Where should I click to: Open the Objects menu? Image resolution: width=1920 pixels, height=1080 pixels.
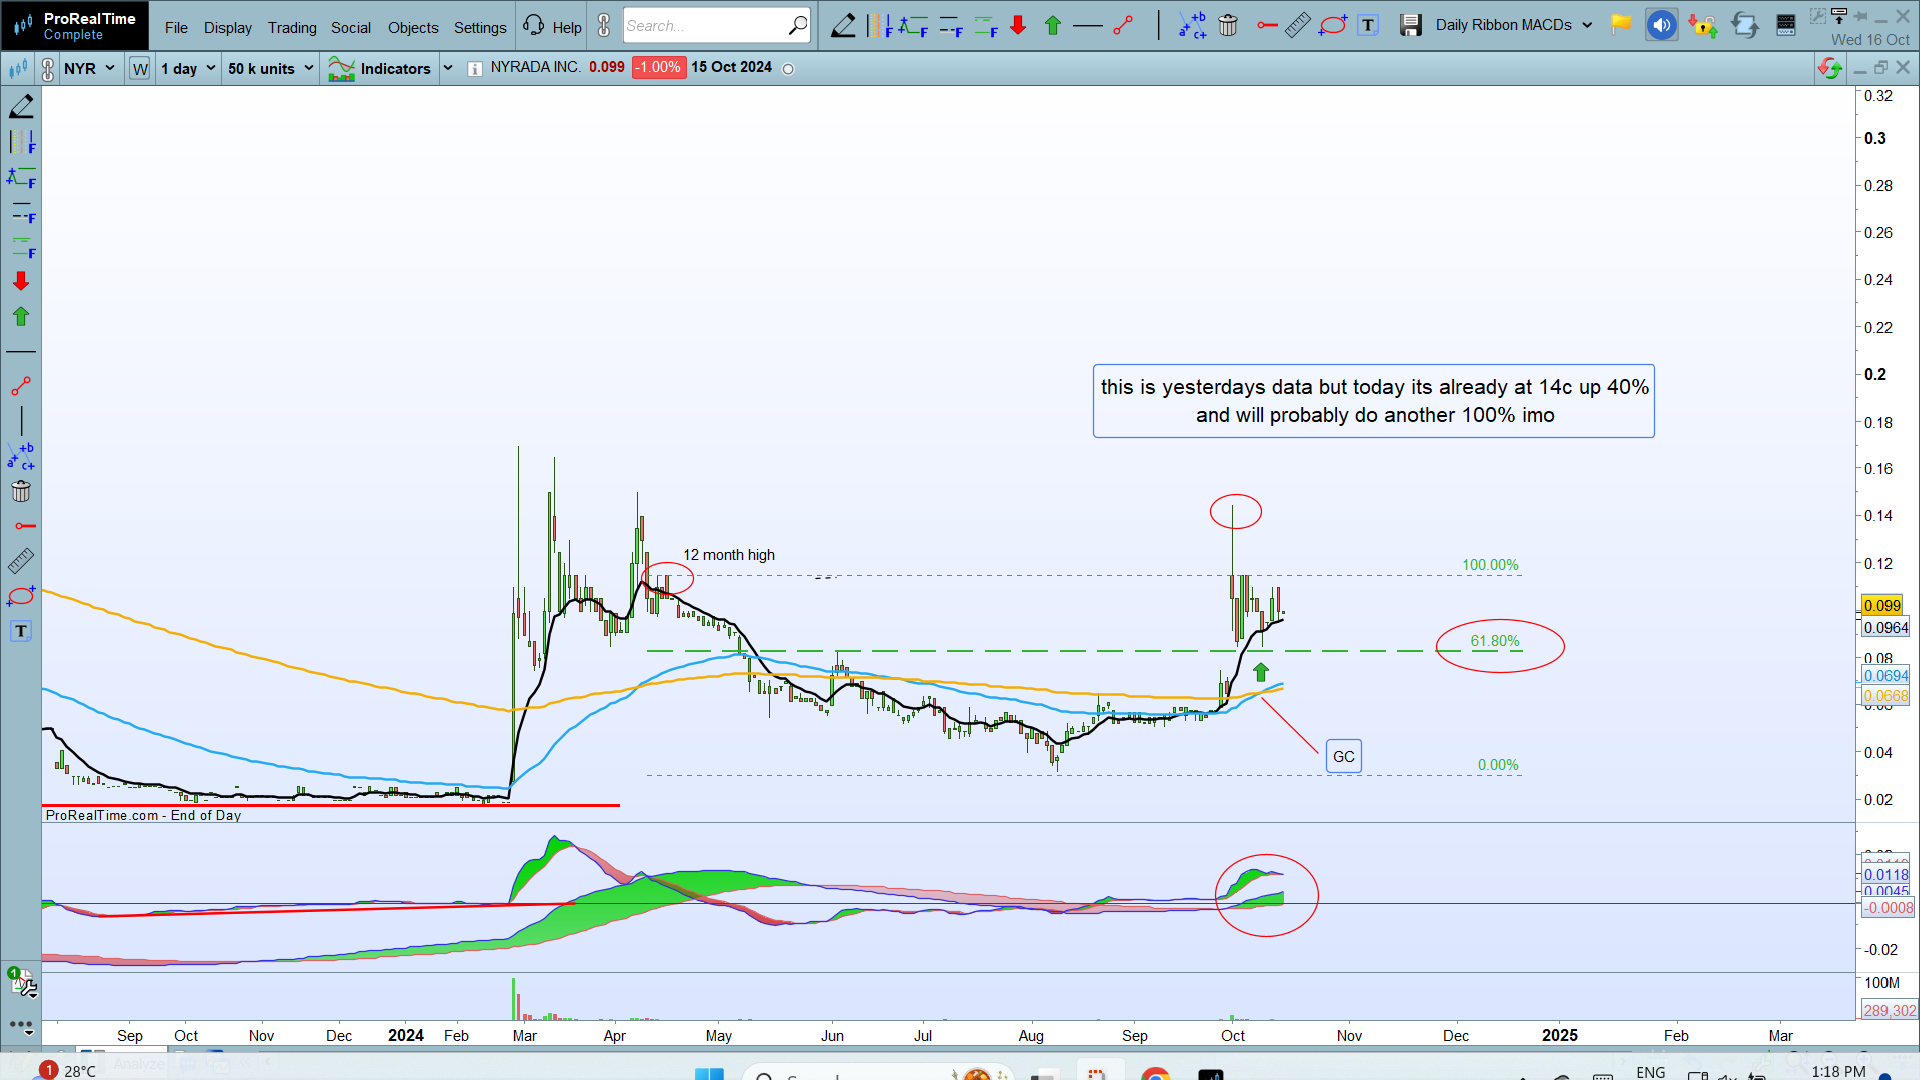pyautogui.click(x=413, y=27)
